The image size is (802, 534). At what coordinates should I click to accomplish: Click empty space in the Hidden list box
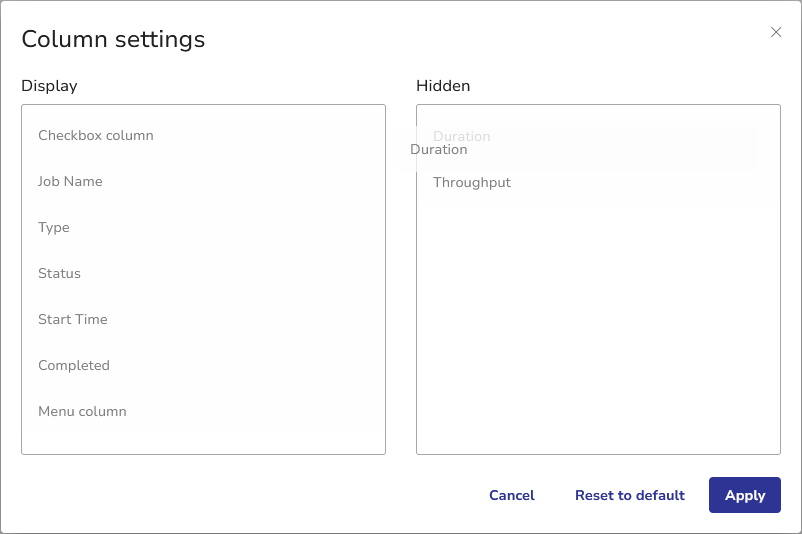click(x=598, y=330)
